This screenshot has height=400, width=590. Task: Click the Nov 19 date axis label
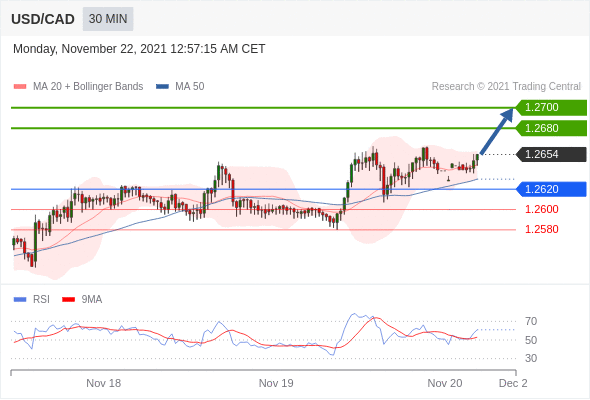[x=276, y=383]
